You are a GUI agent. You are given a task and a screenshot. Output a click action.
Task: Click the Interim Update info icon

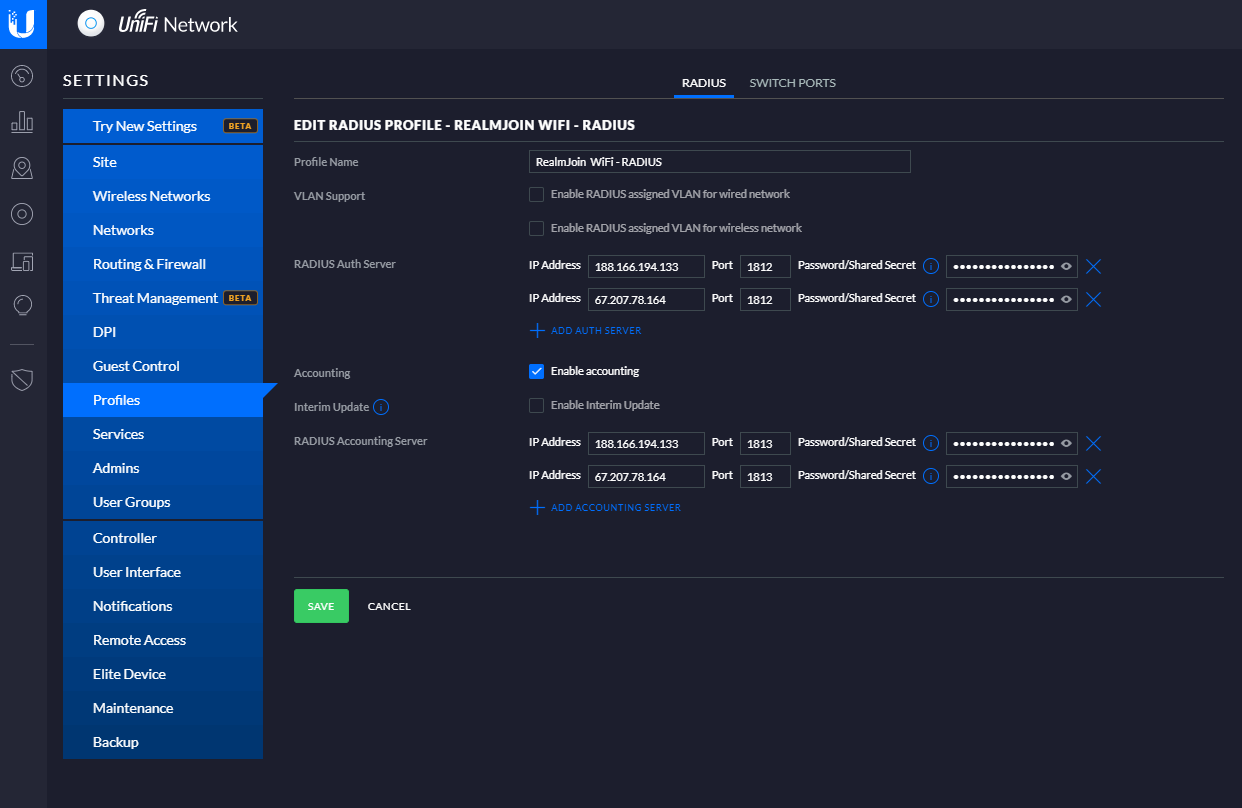381,407
